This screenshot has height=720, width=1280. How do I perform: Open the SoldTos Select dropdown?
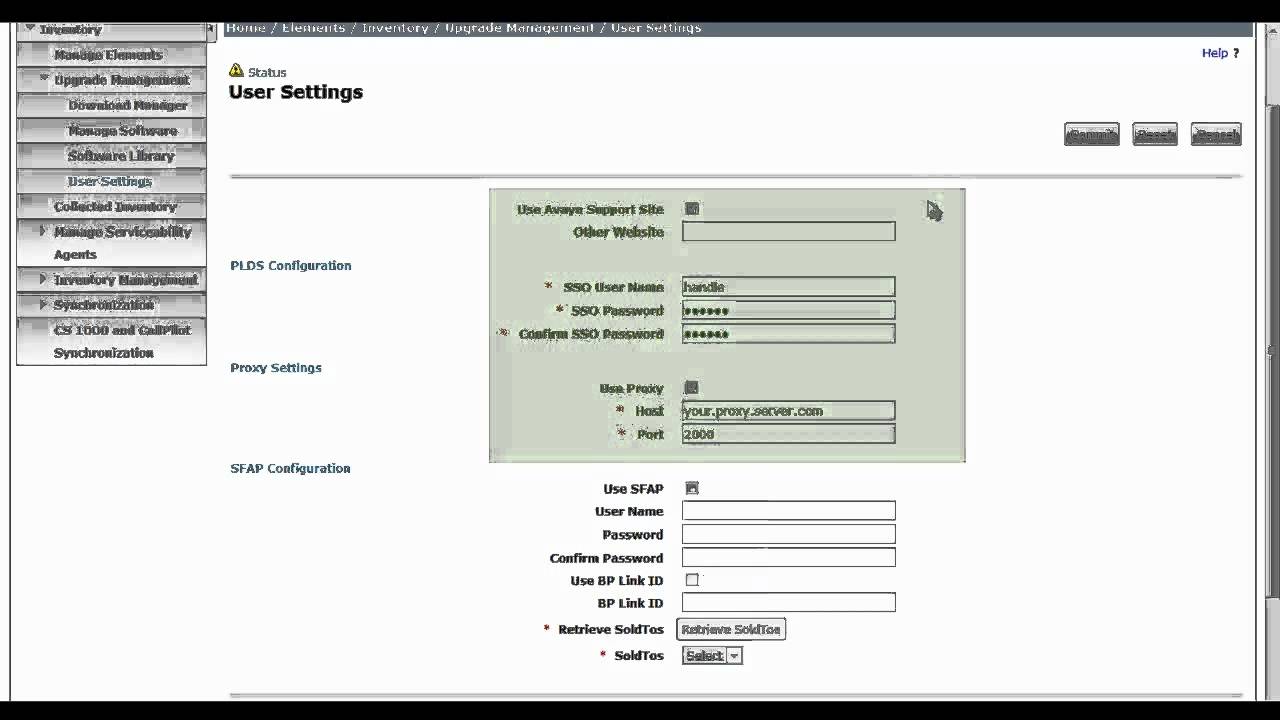coord(712,656)
